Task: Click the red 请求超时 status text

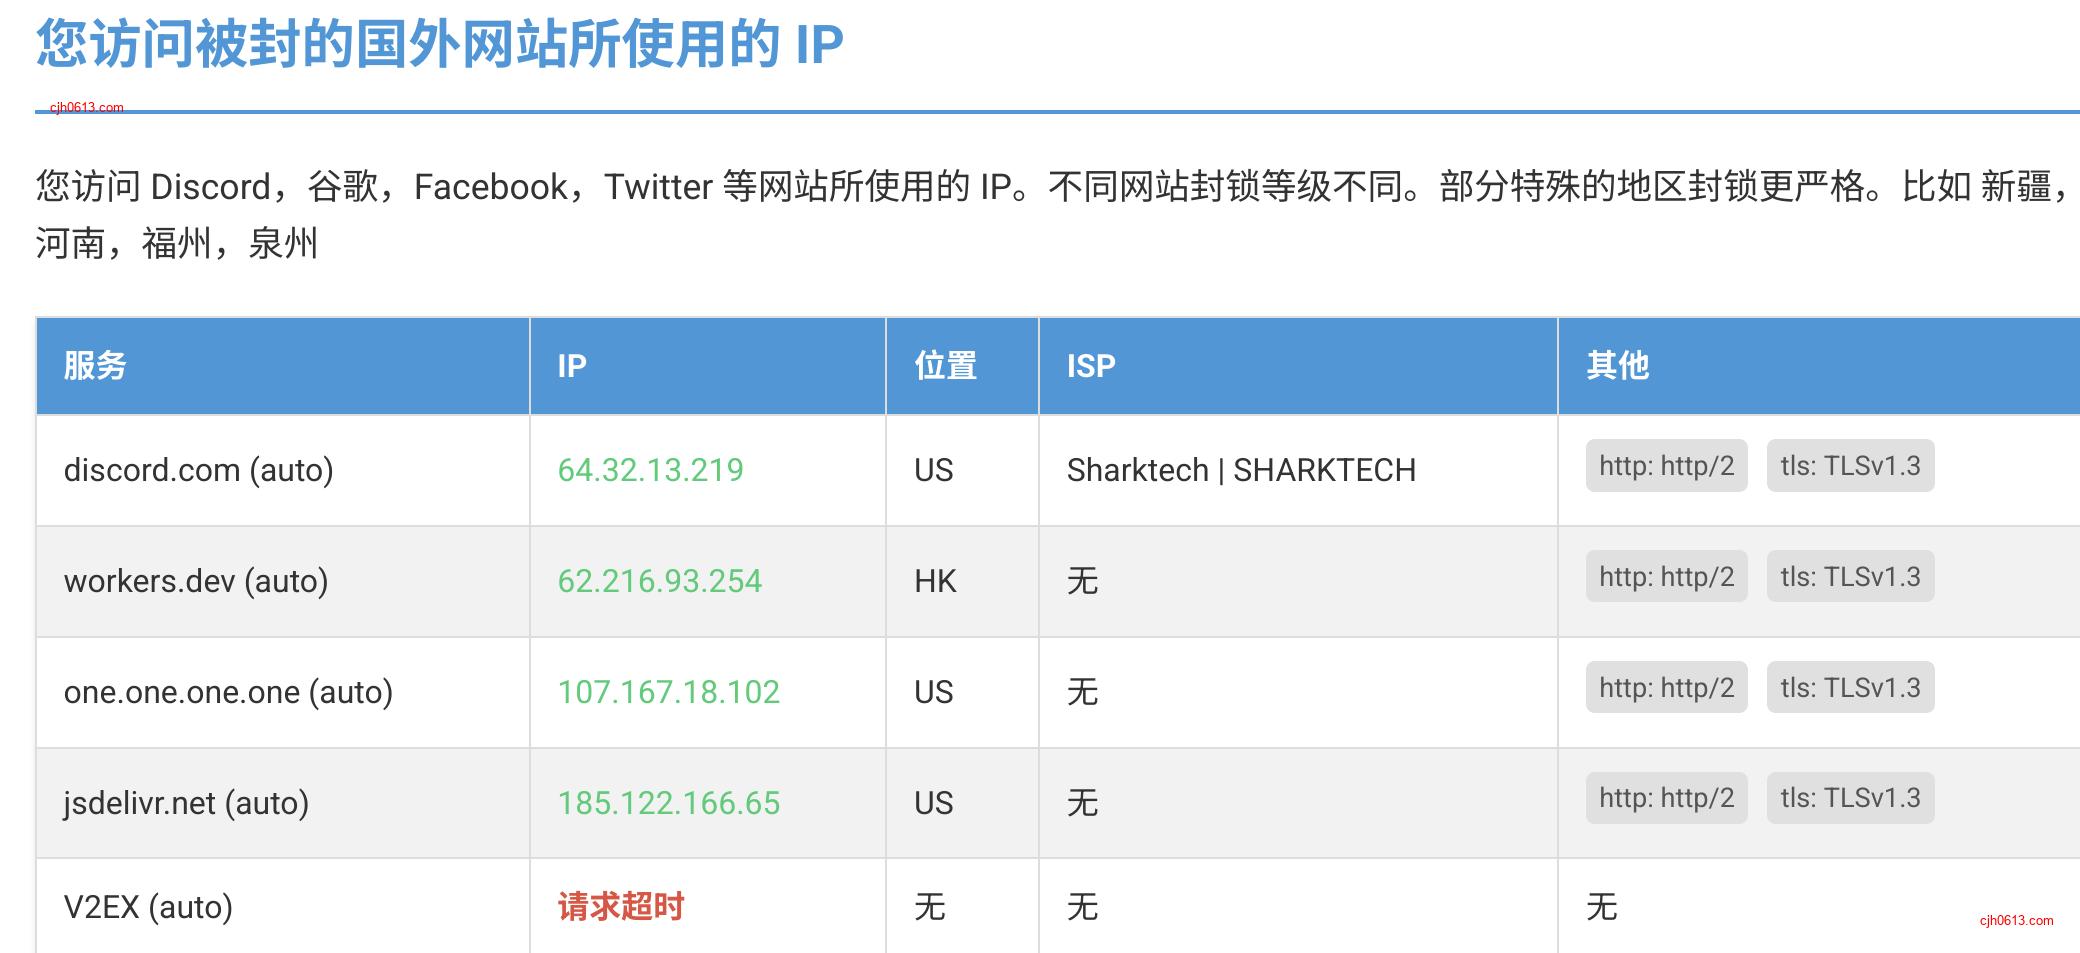Action: (x=621, y=907)
